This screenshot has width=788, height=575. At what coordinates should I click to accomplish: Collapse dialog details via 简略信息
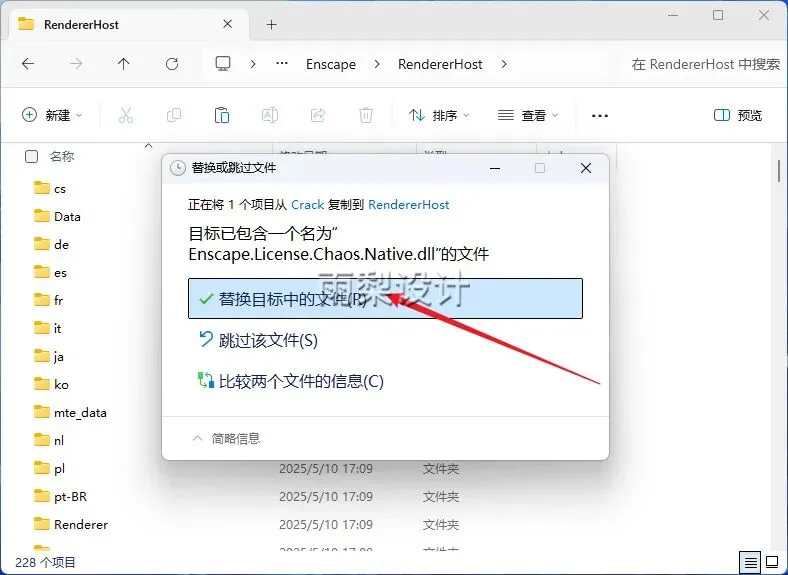pyautogui.click(x=227, y=438)
